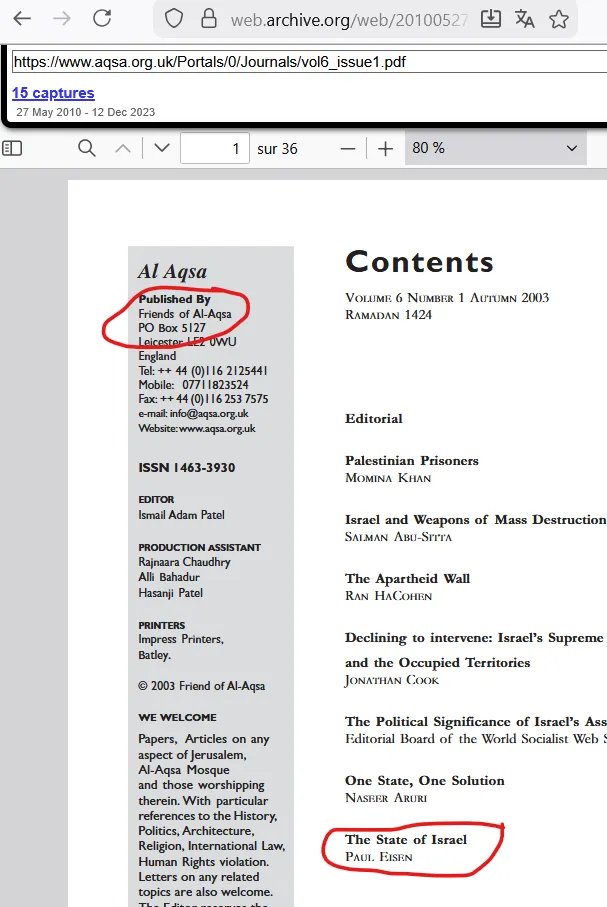Image resolution: width=607 pixels, height=907 pixels.
Task: Click the install/download page icon in the address bar
Action: pos(491,19)
